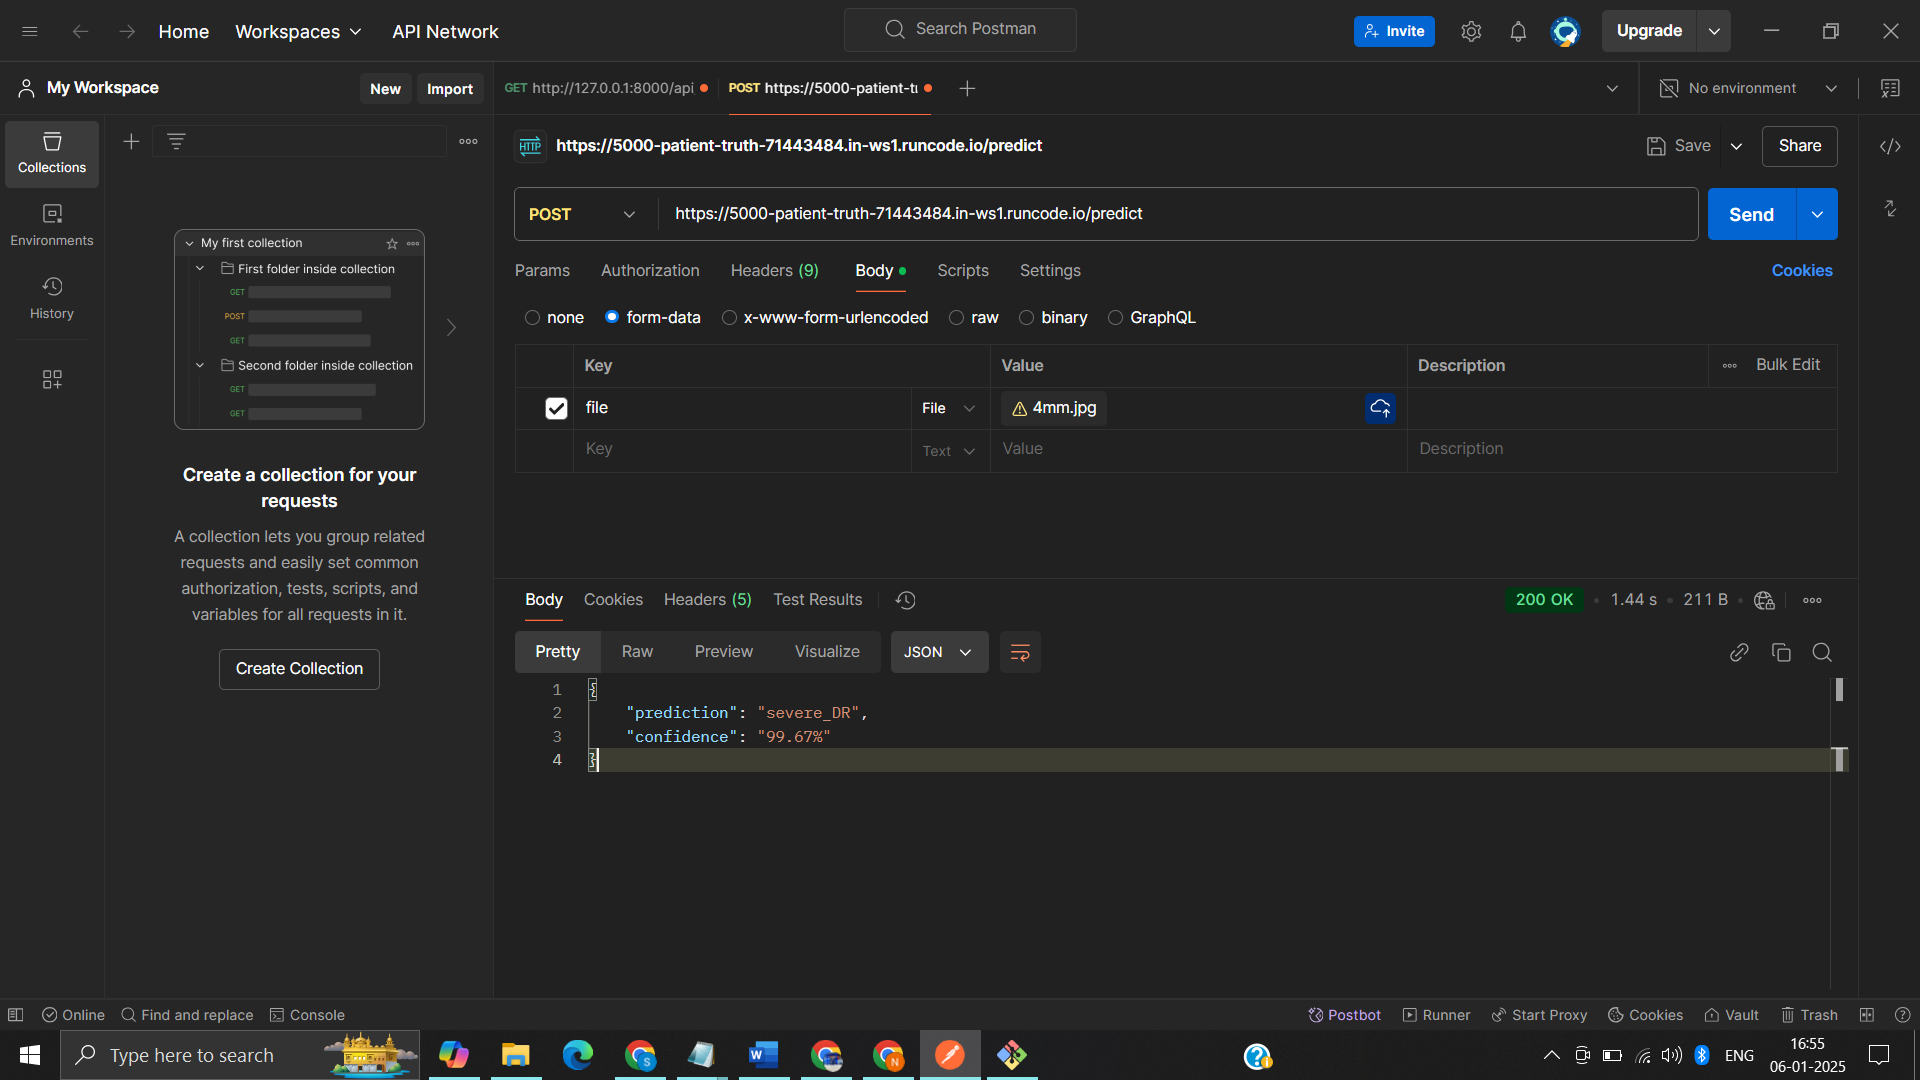Select the none body type radio
The image size is (1920, 1080).
[532, 318]
